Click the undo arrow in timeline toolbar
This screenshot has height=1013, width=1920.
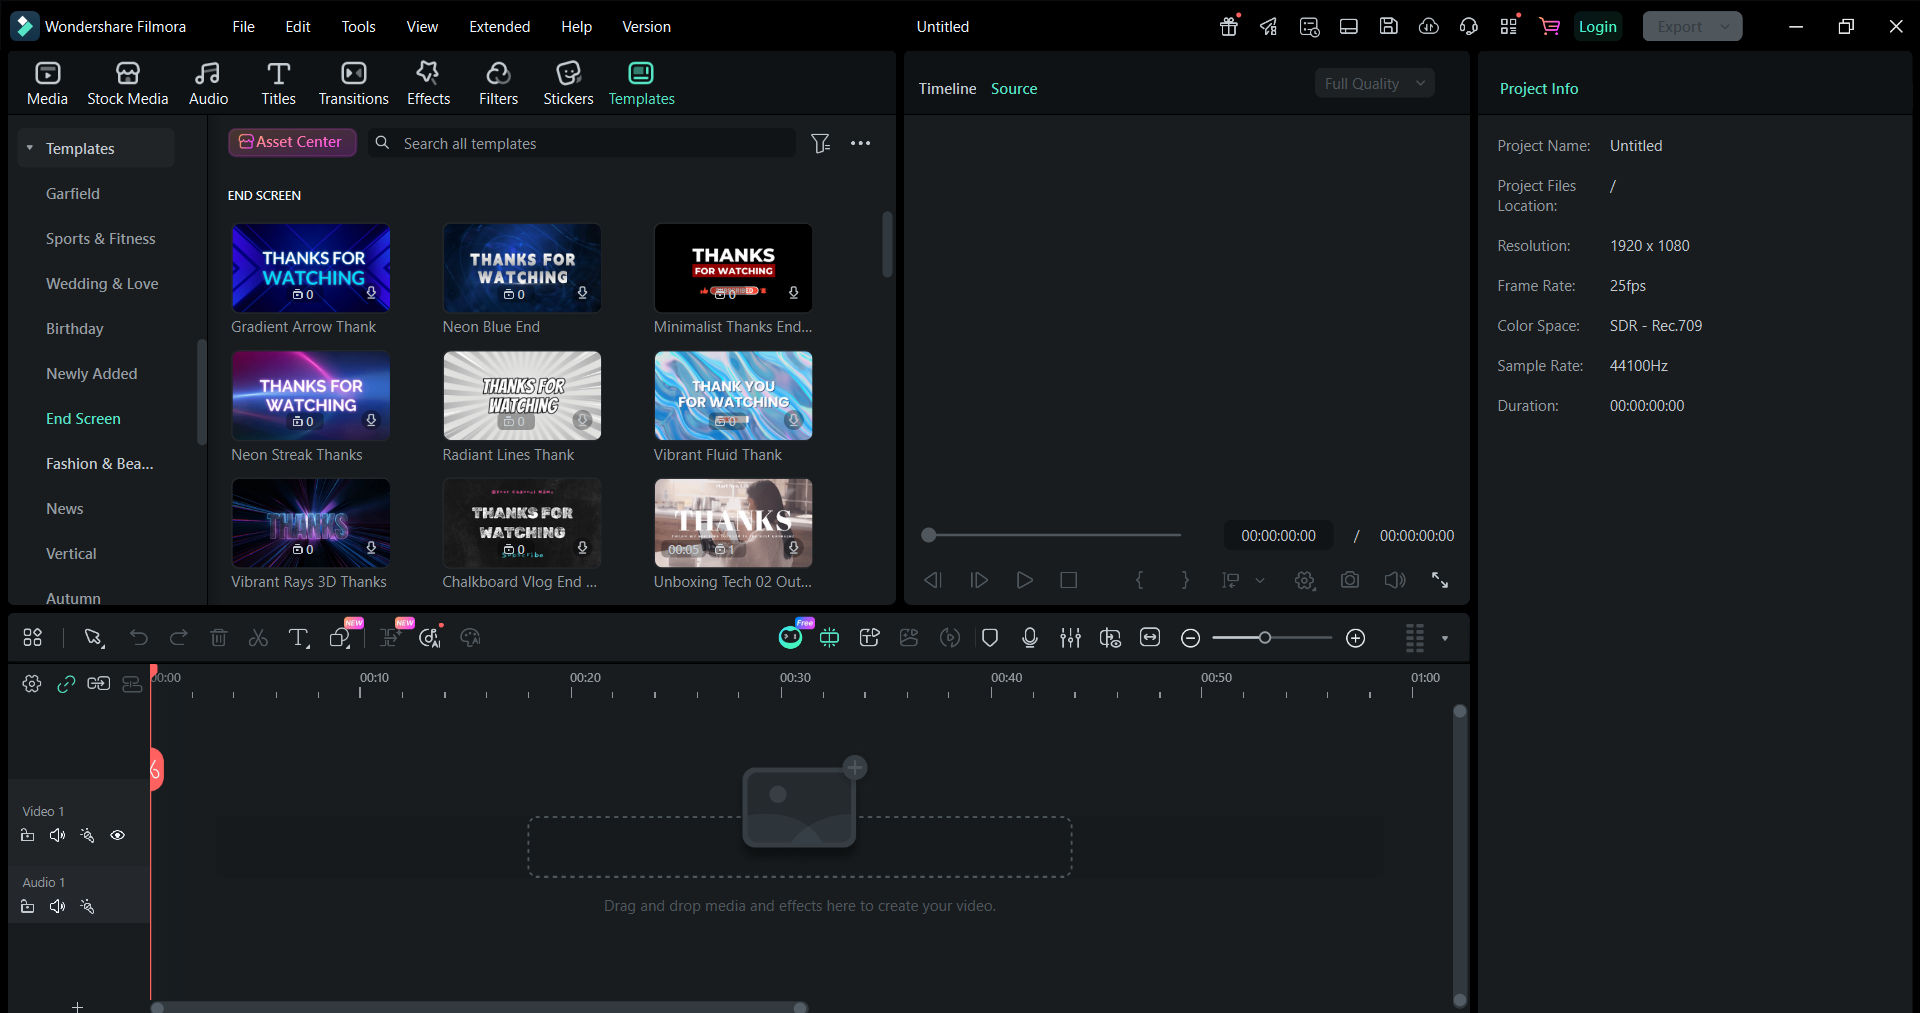138,637
